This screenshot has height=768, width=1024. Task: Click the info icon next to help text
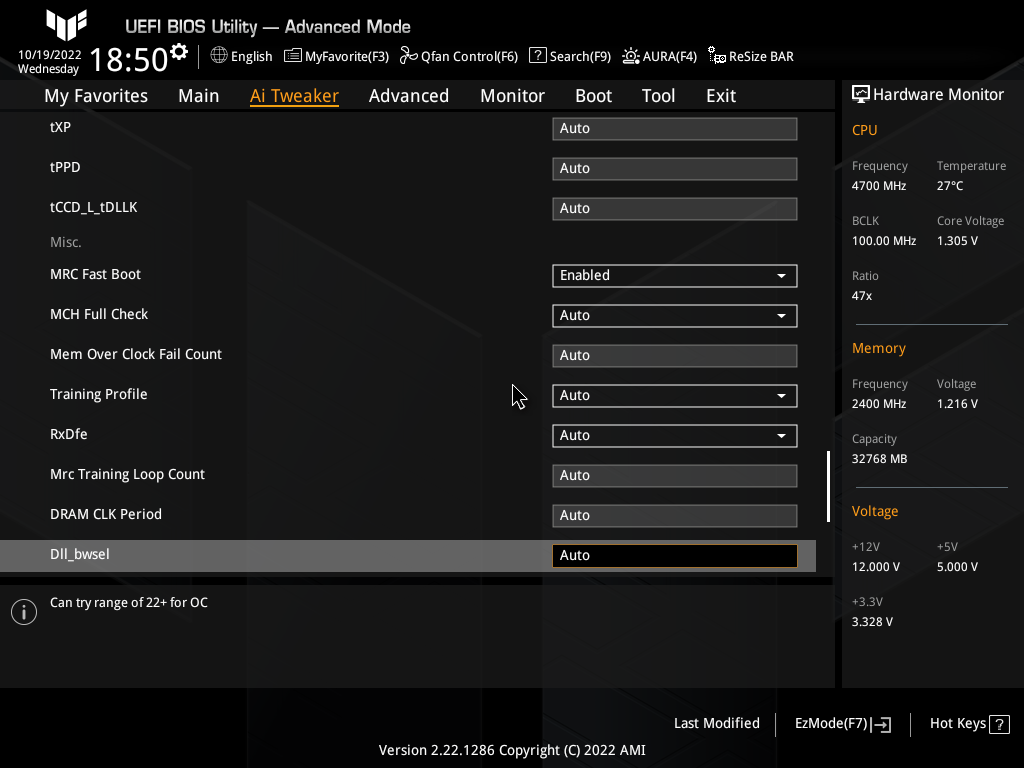coord(23,611)
